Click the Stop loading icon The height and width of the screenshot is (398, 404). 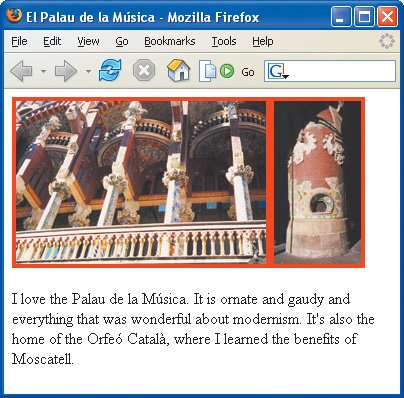click(x=144, y=70)
